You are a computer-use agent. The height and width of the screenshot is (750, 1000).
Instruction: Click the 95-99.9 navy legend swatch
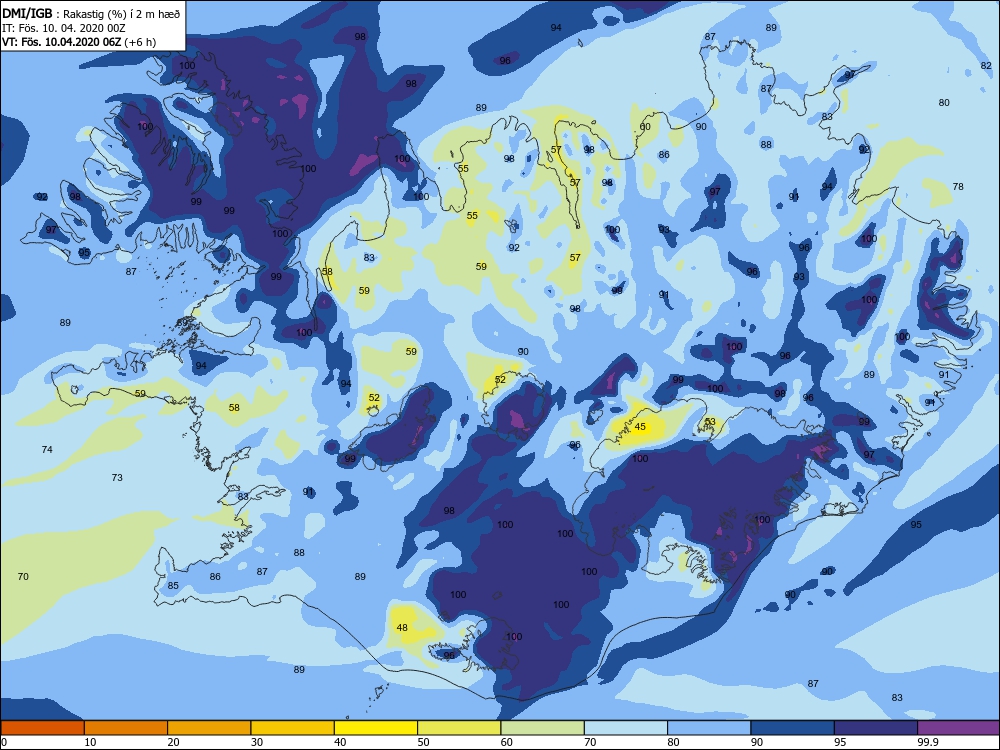point(876,728)
